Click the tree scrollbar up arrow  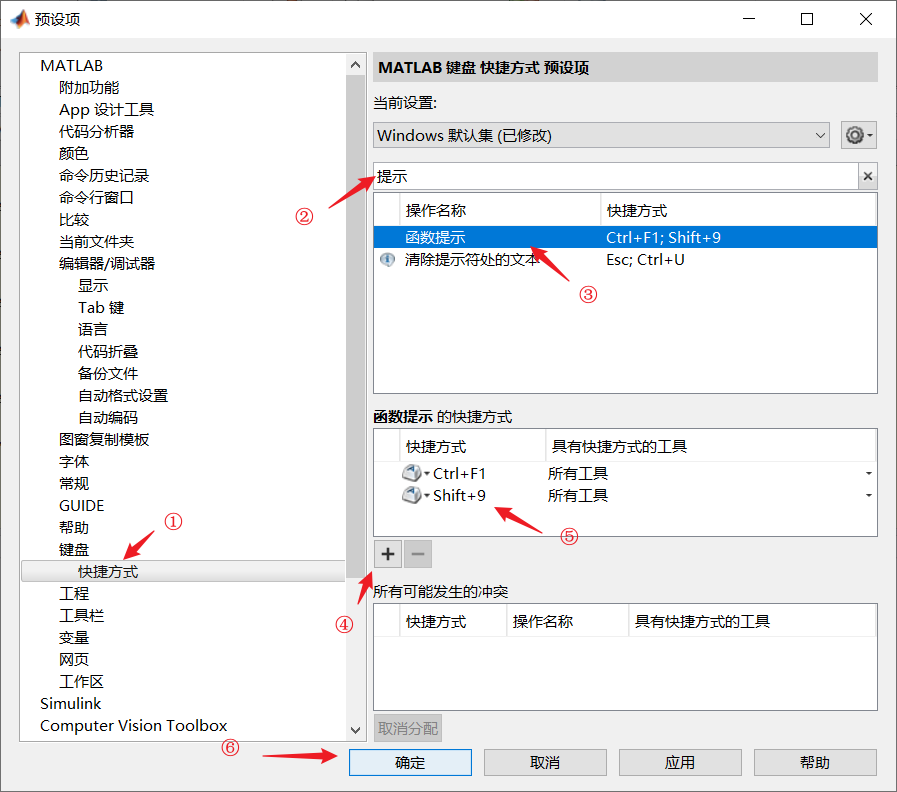coord(355,65)
